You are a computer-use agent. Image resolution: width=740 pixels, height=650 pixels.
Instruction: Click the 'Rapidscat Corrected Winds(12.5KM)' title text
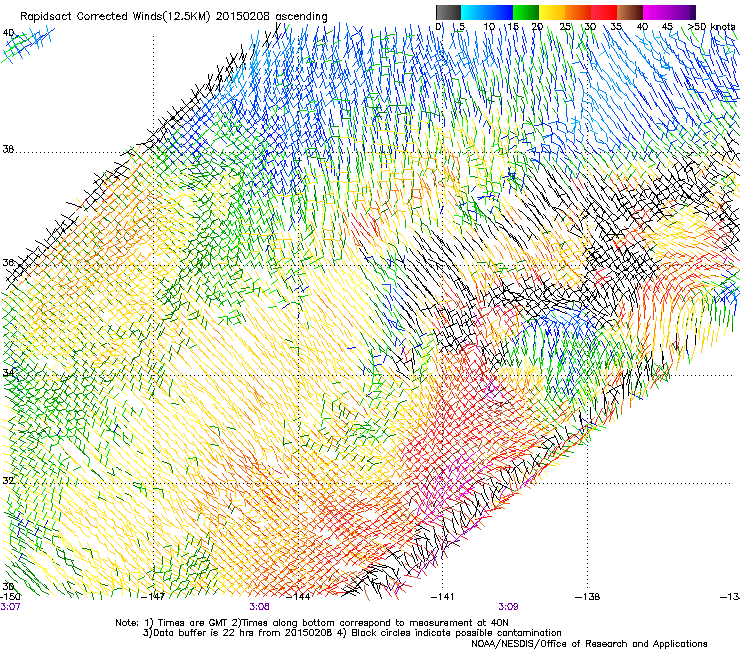pyautogui.click(x=115, y=17)
